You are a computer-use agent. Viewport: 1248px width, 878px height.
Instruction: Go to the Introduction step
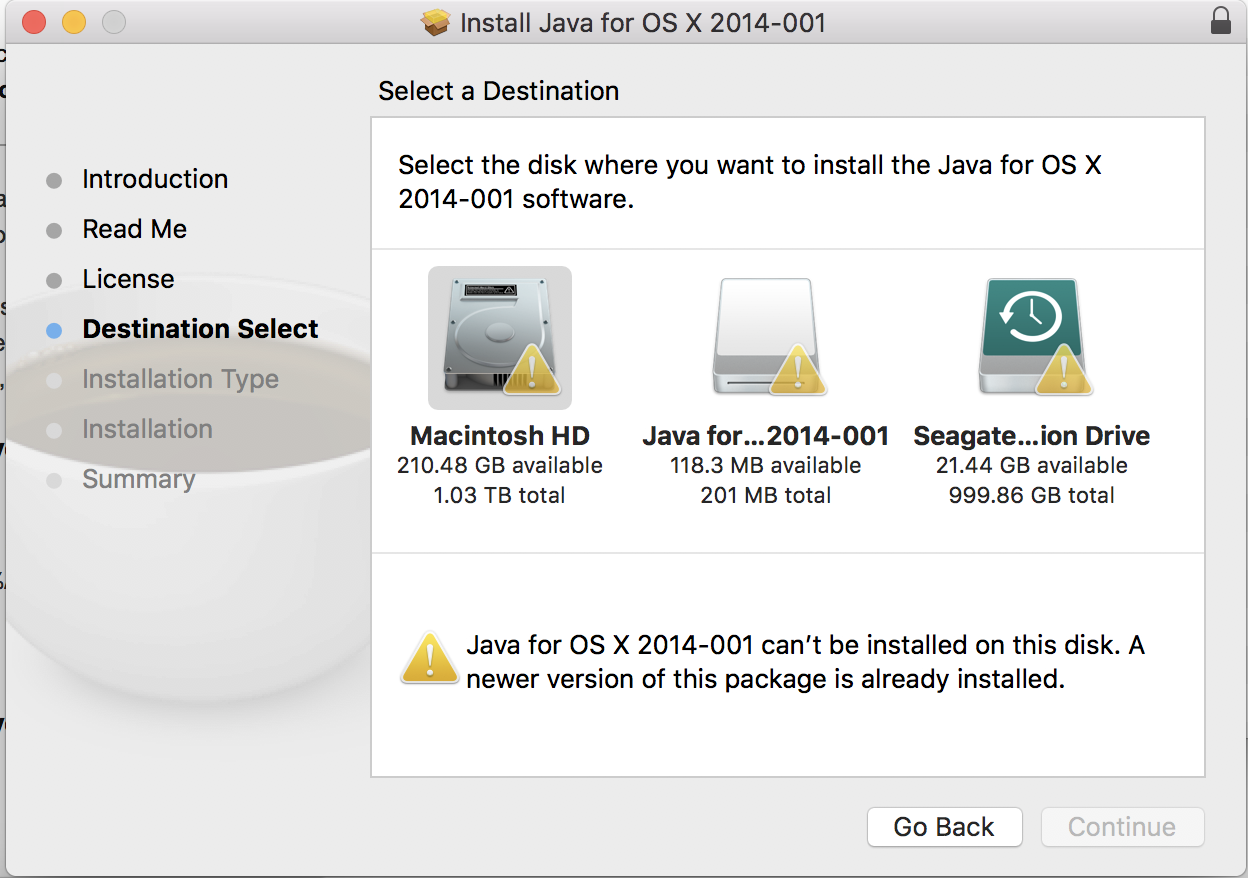pos(155,180)
